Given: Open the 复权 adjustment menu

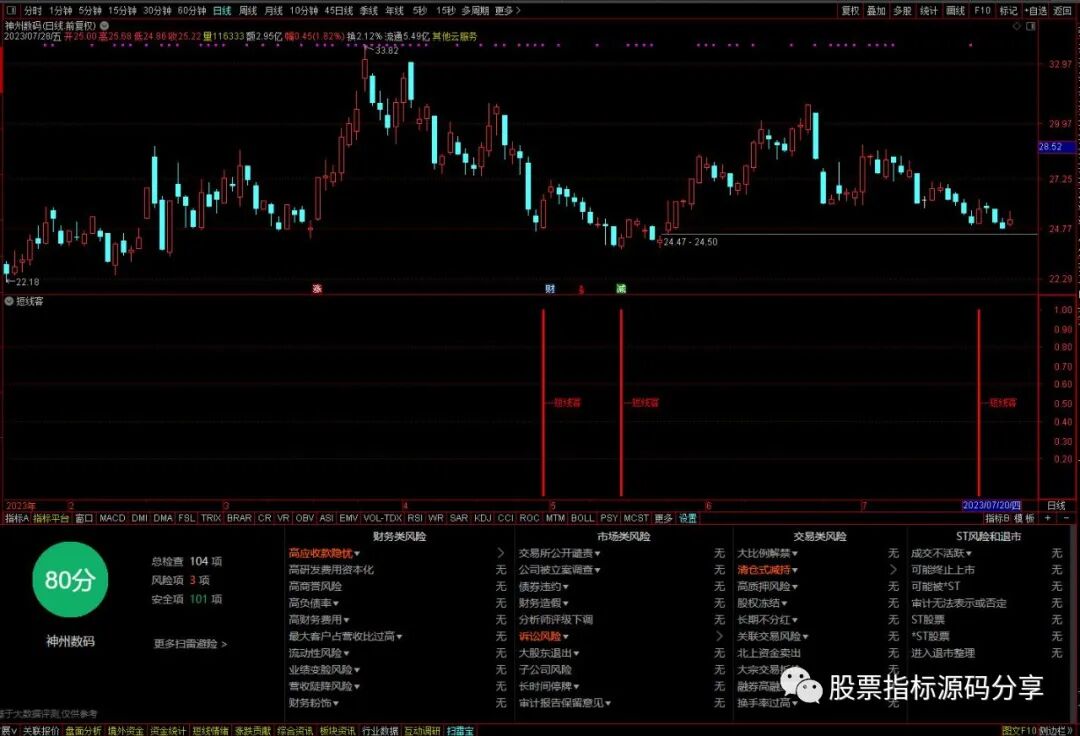Looking at the screenshot, I should 850,10.
